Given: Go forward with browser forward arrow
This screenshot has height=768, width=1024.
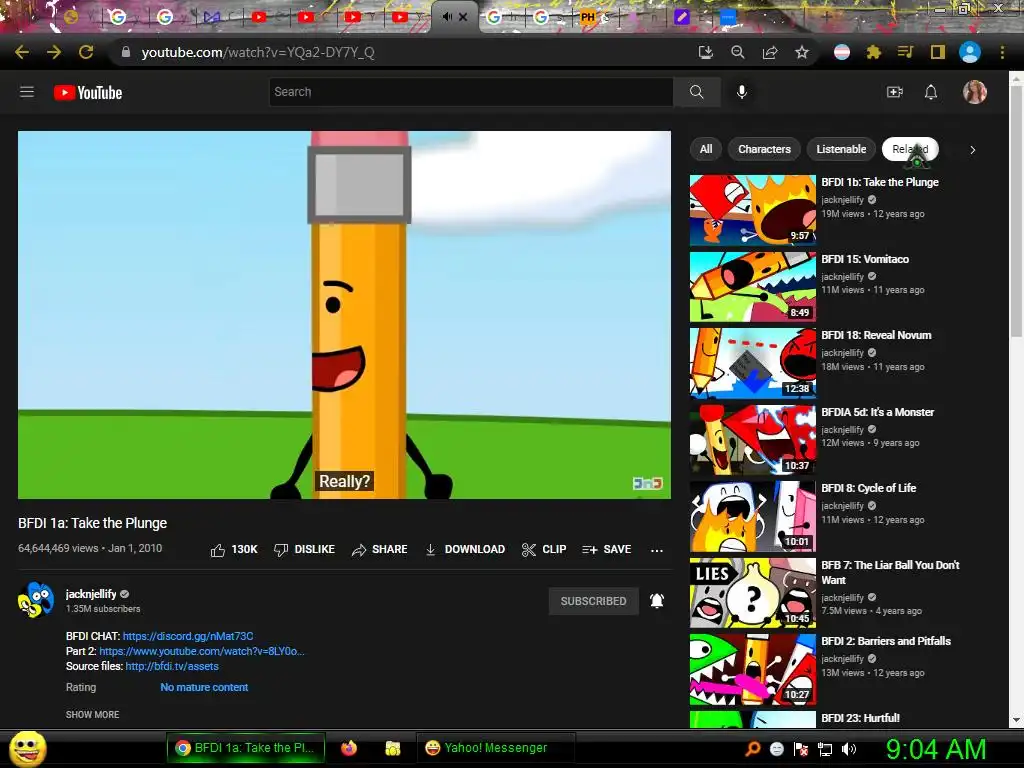Looking at the screenshot, I should [x=54, y=52].
